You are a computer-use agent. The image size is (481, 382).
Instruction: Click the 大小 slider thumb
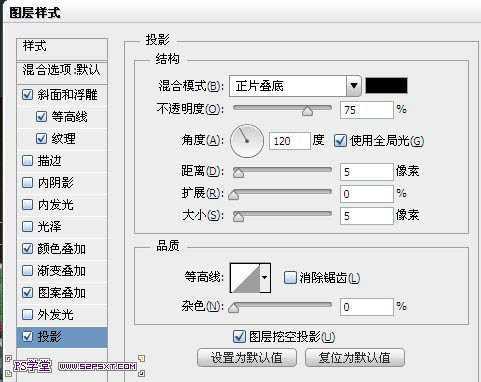point(238,217)
